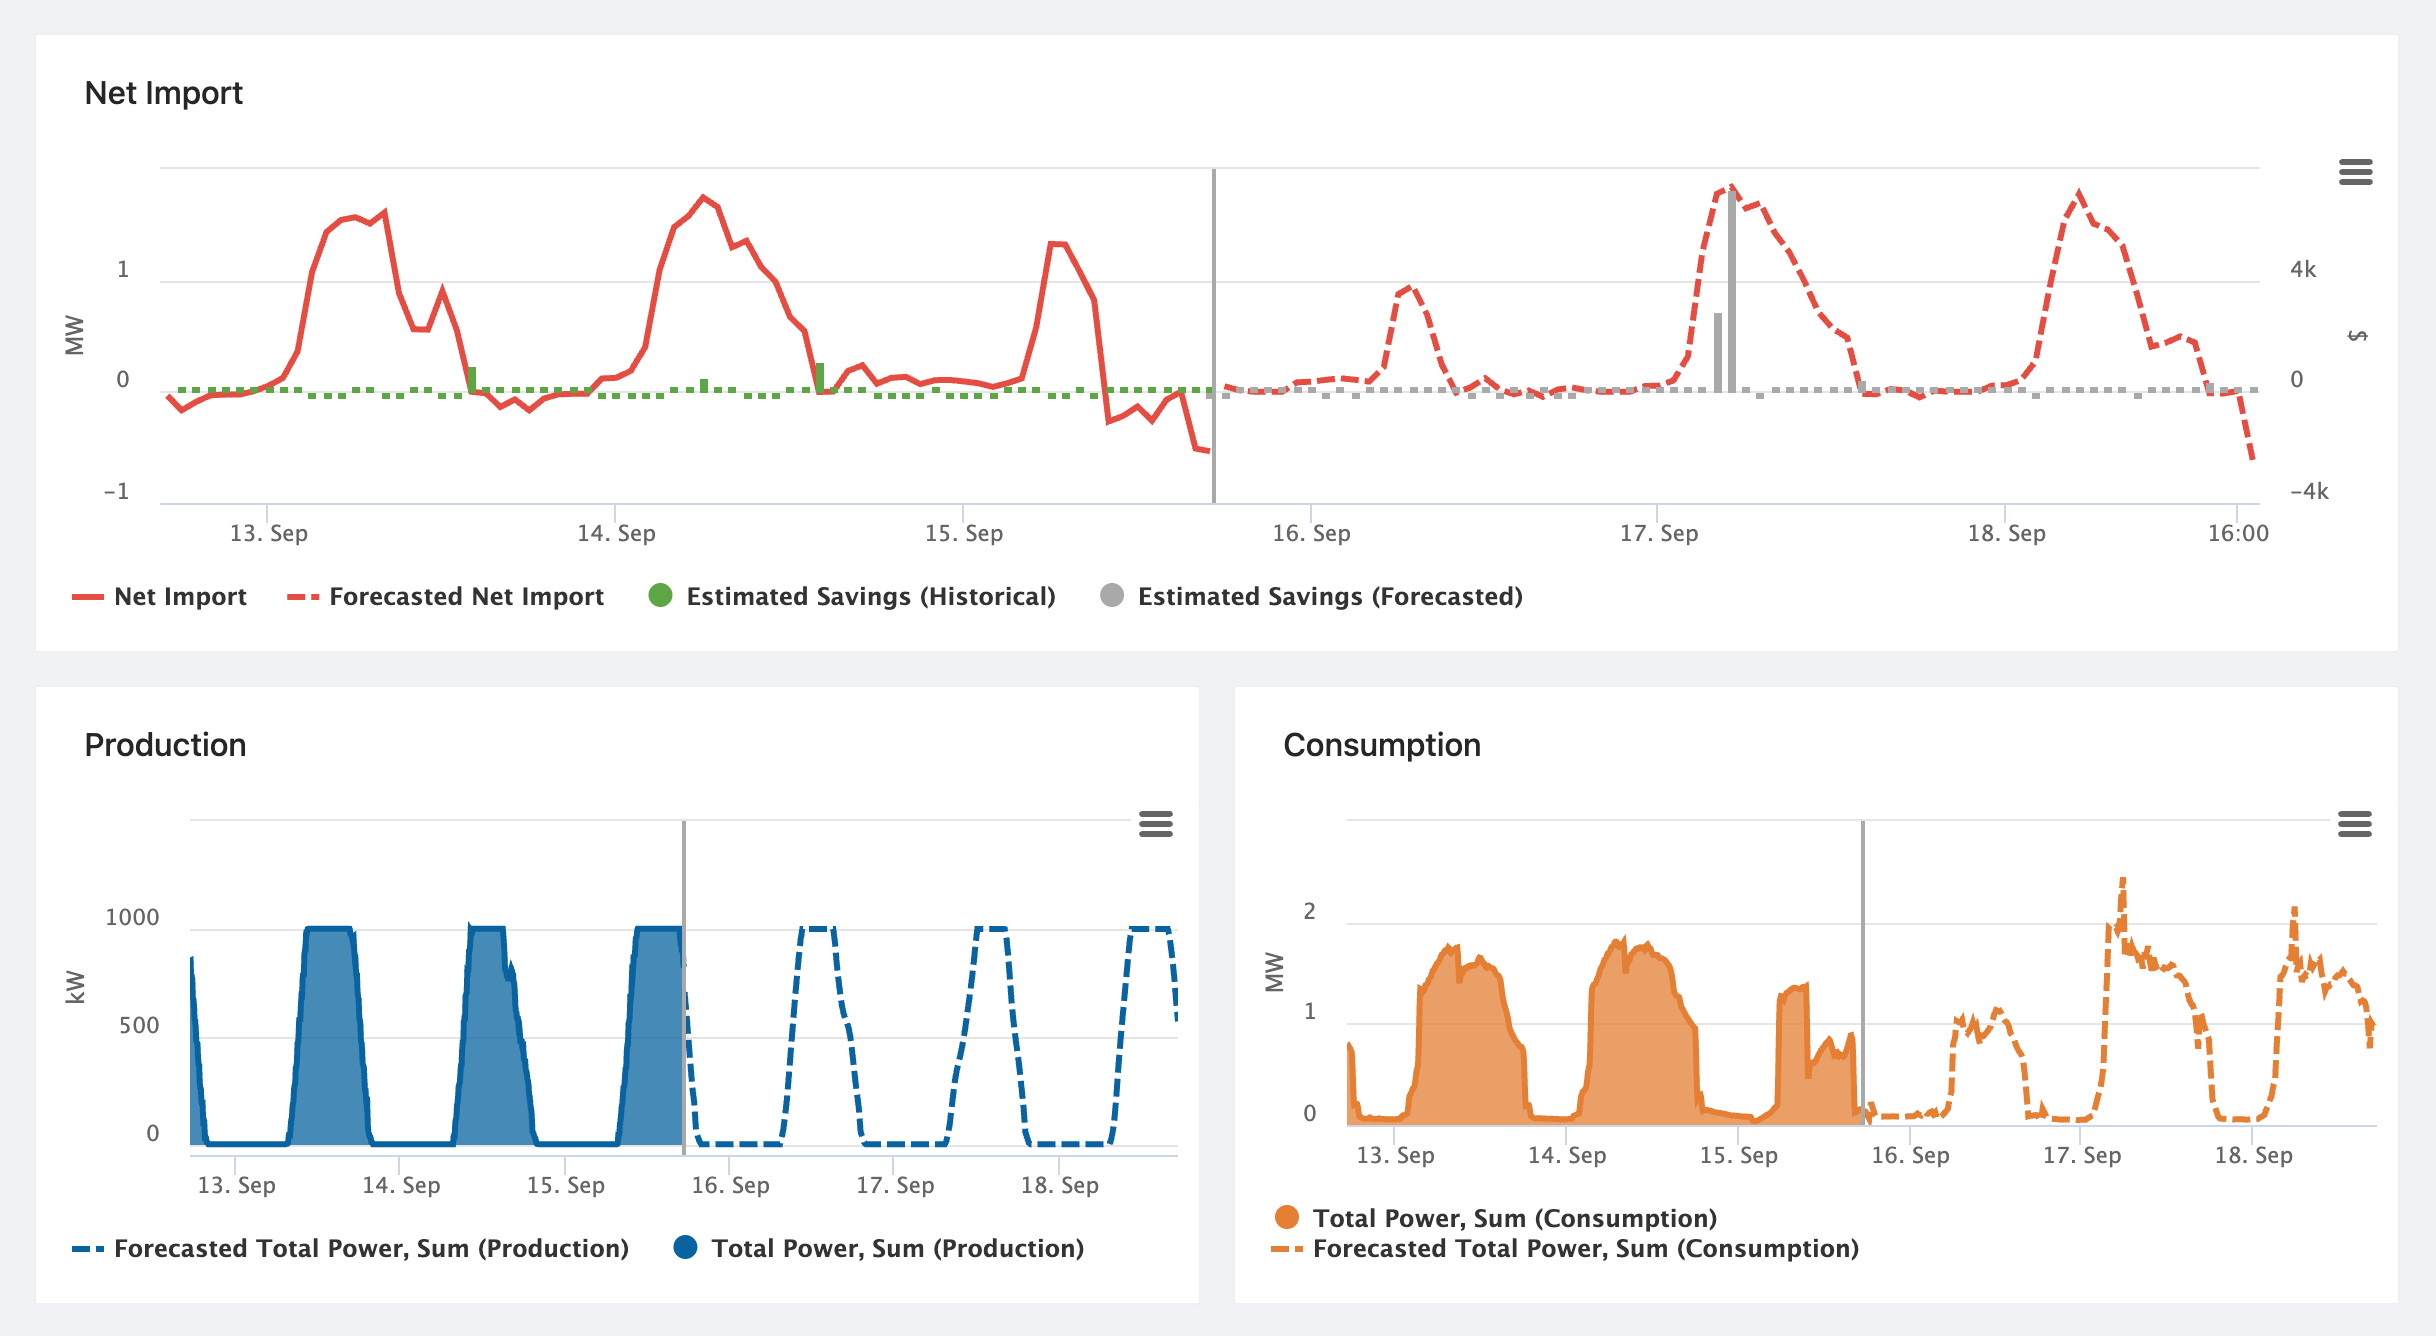Toggle Forecasted Total Power, Sum (Production) legend
Screen dimensions: 2436x1336
tap(371, 1249)
